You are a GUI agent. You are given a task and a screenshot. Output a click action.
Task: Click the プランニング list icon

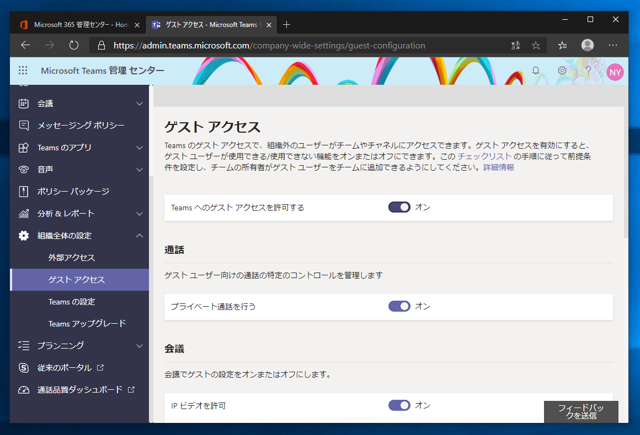tap(24, 346)
